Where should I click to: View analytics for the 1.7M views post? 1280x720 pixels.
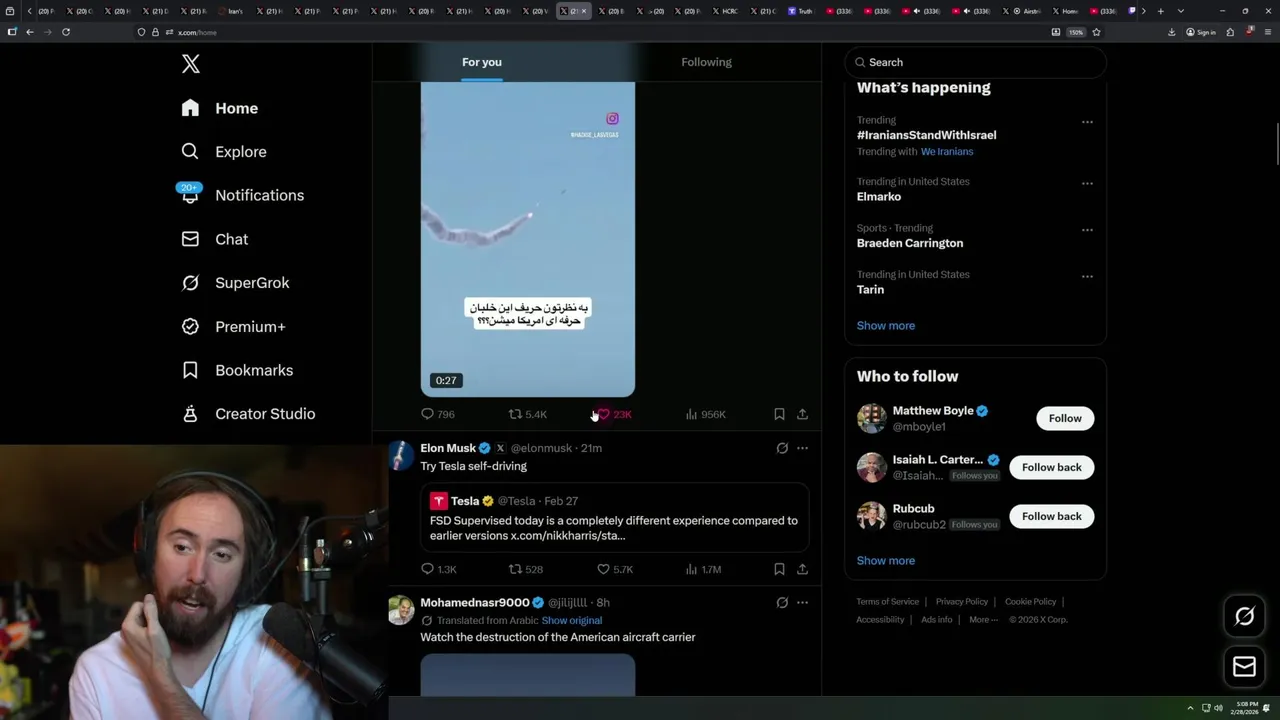click(x=704, y=569)
